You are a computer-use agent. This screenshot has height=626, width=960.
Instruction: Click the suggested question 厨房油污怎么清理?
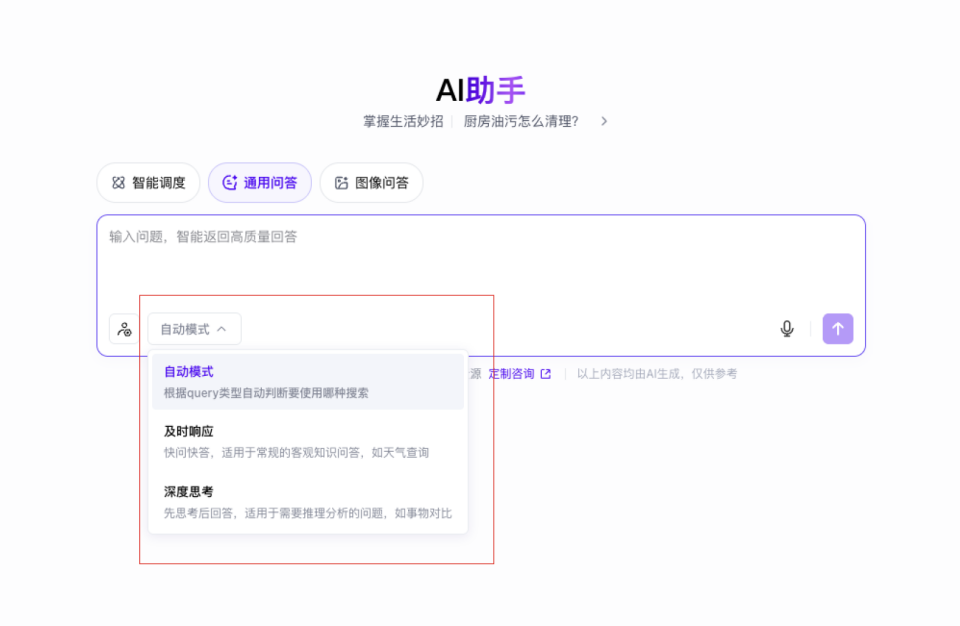521,121
